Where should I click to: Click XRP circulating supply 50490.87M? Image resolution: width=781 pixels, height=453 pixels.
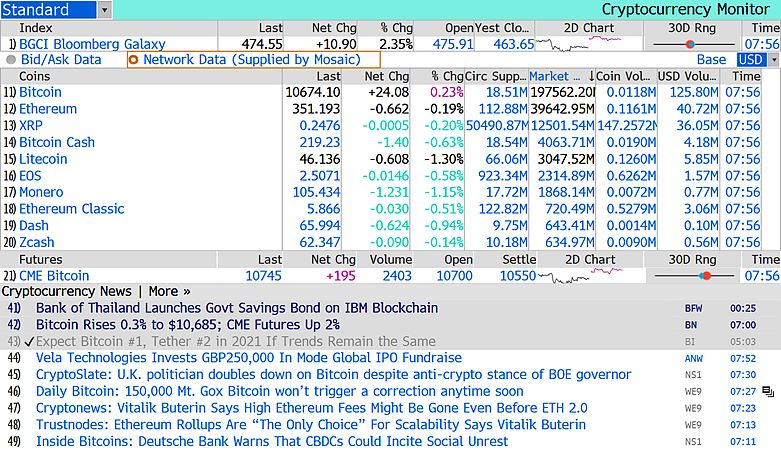497,126
